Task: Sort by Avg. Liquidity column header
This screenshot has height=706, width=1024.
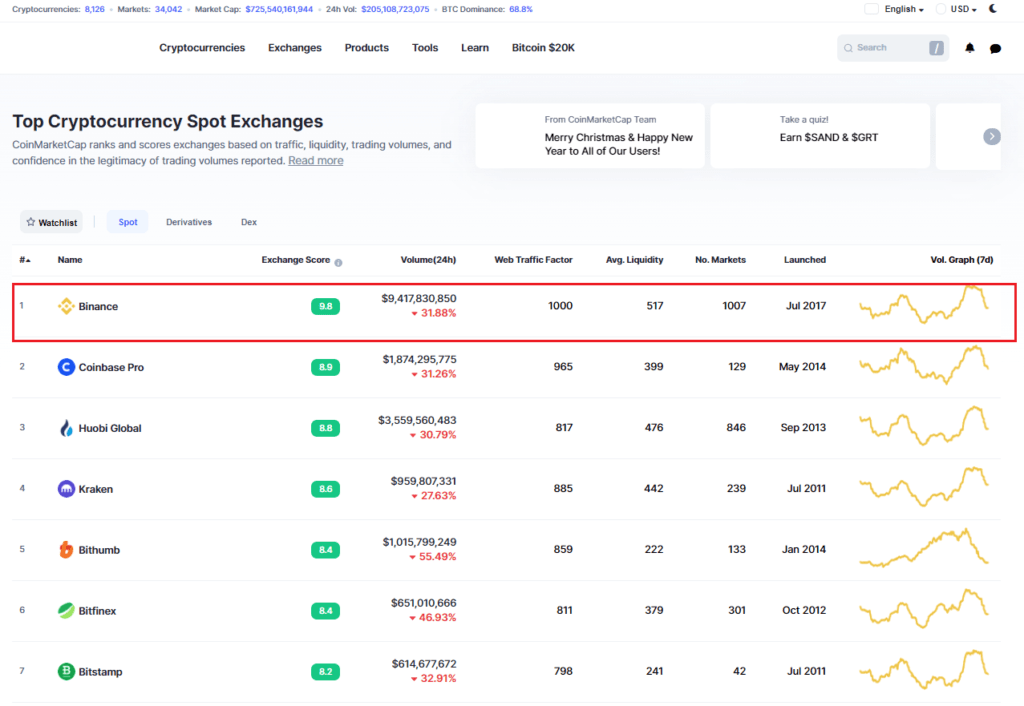Action: 634,260
